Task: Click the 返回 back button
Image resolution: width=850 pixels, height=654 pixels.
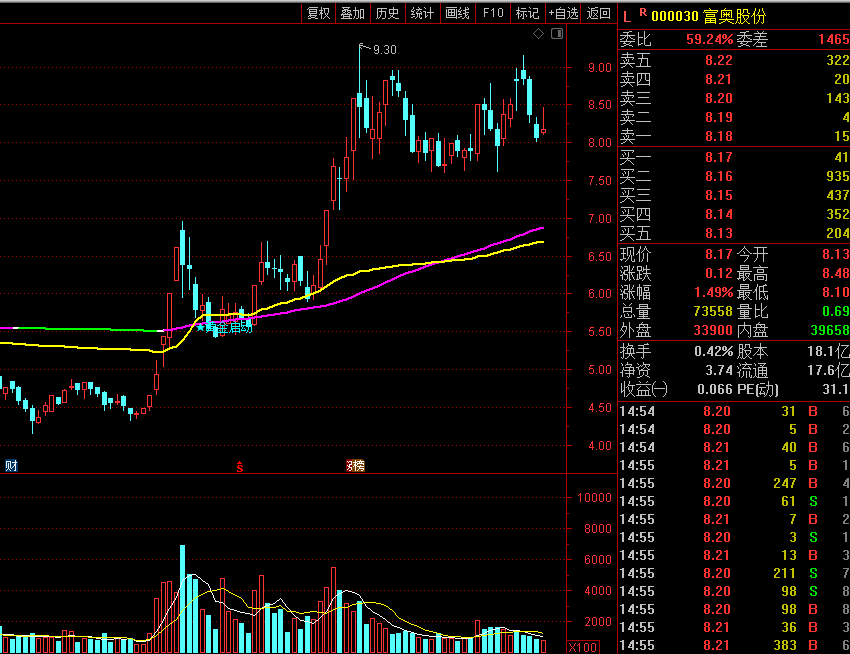Action: [598, 14]
